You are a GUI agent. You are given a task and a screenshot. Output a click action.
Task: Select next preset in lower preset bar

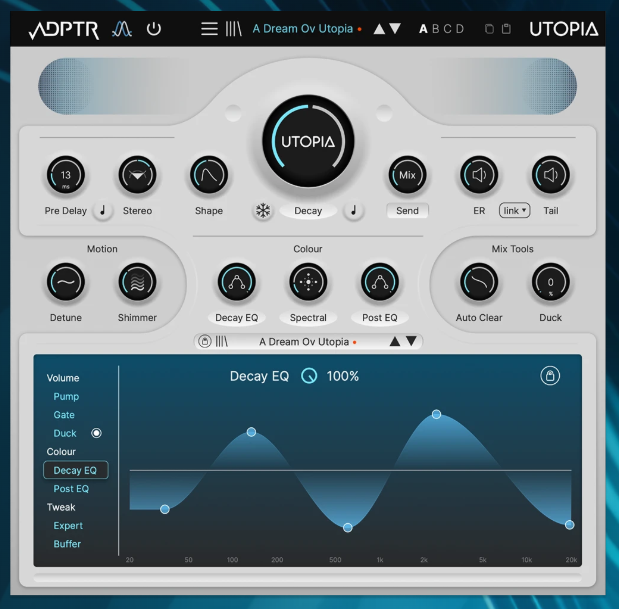(x=411, y=341)
